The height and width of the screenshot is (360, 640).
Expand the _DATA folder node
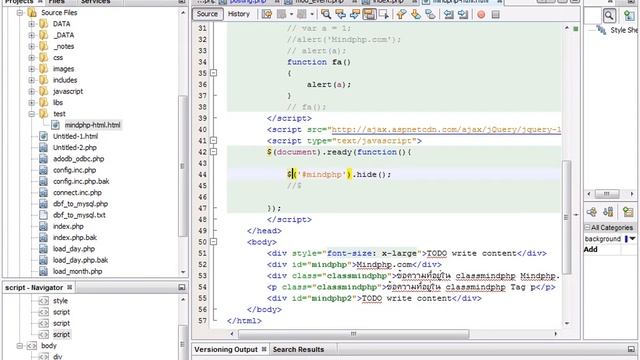coord(31,35)
